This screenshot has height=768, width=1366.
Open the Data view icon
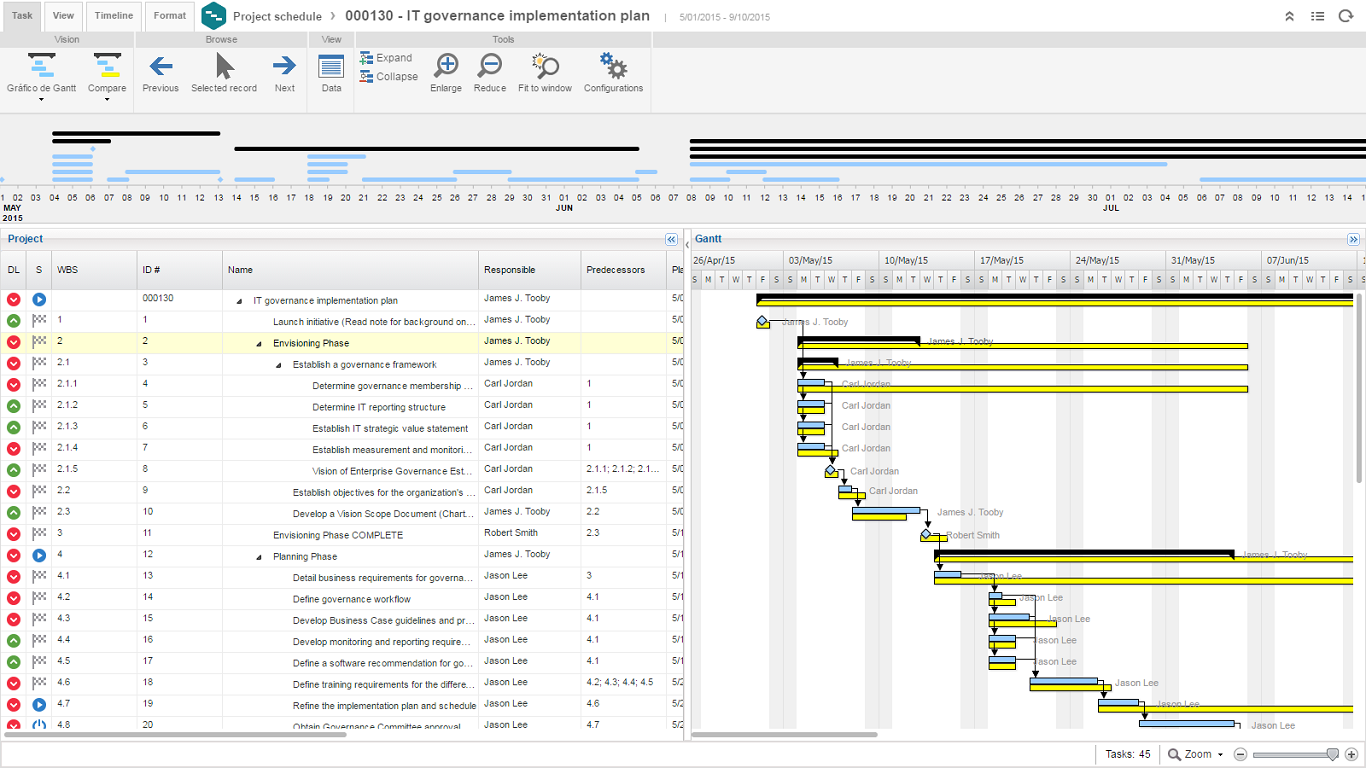[x=331, y=67]
